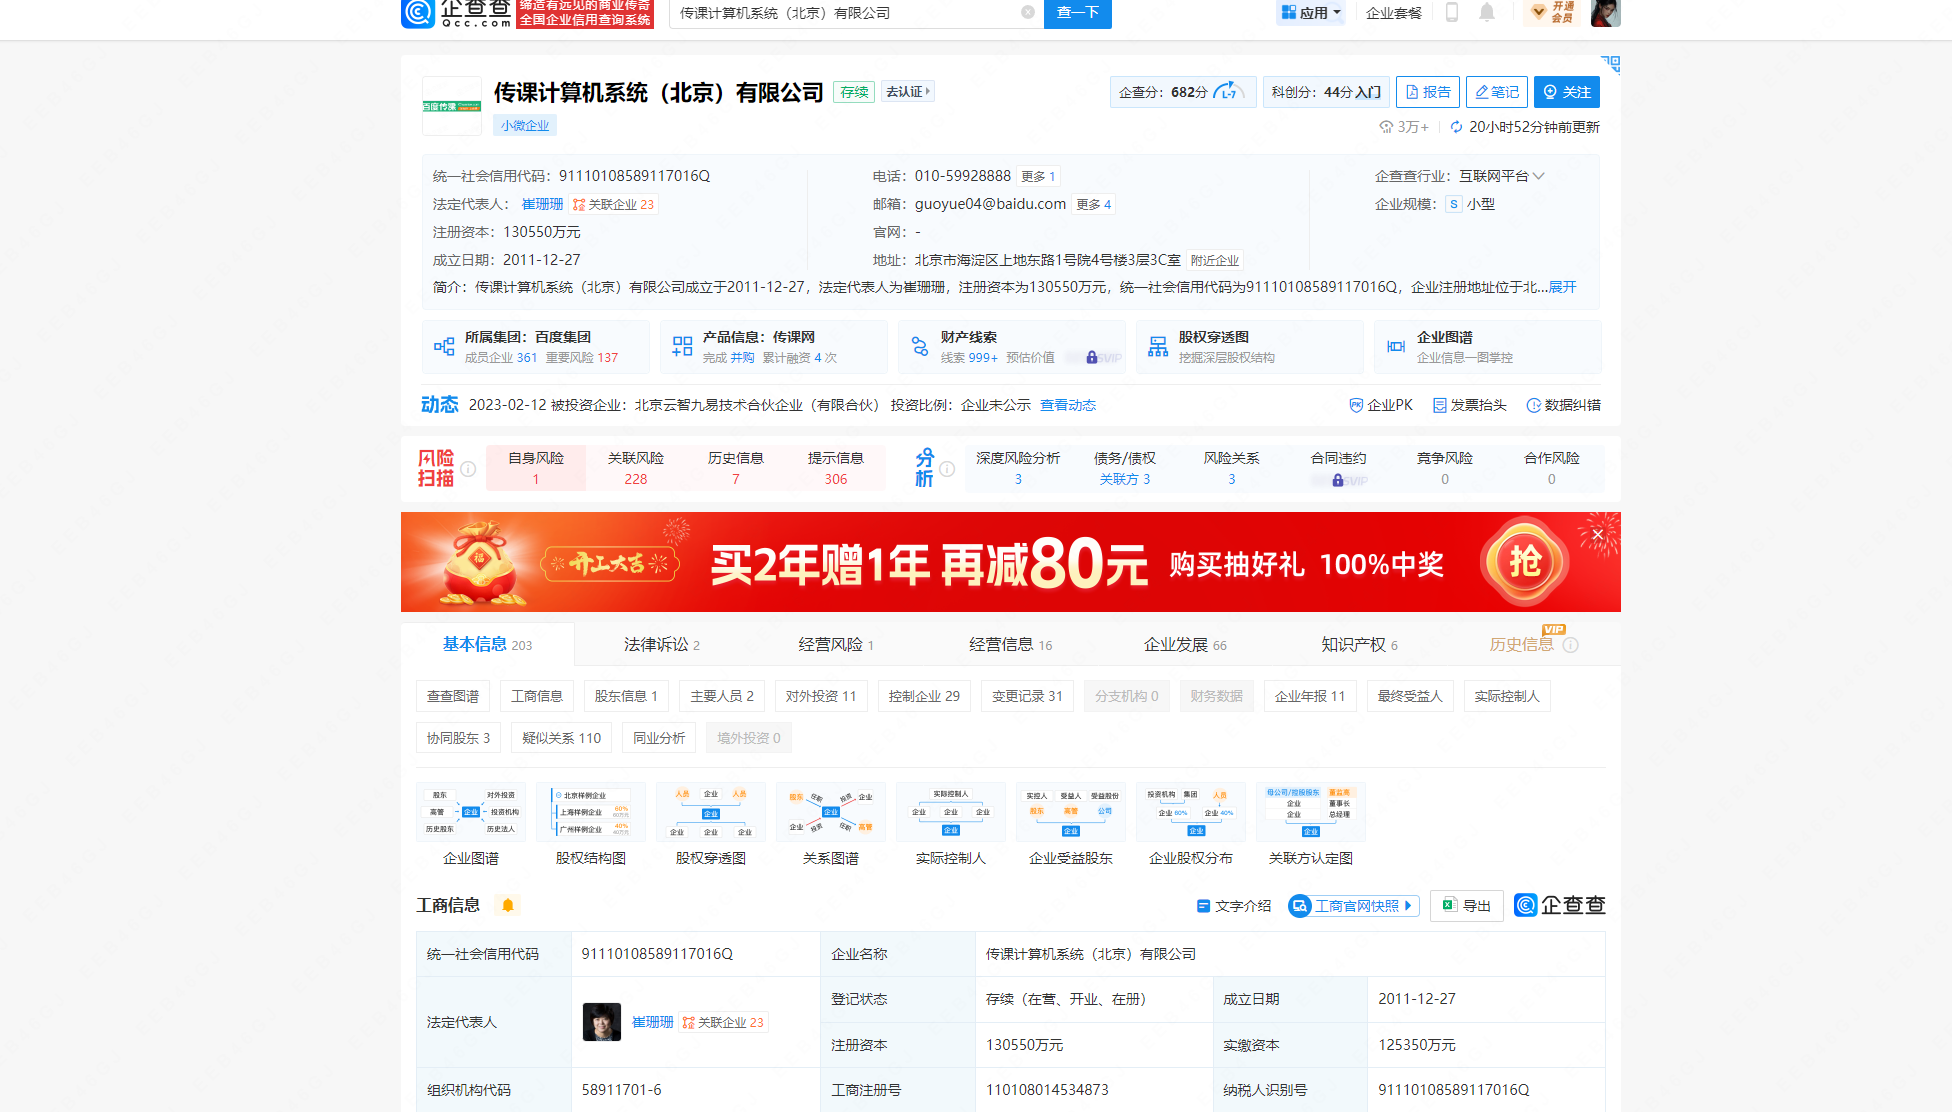Open the 所属集团 百度集团 card
Image resolution: width=1952 pixels, height=1112 pixels.
[x=535, y=347]
